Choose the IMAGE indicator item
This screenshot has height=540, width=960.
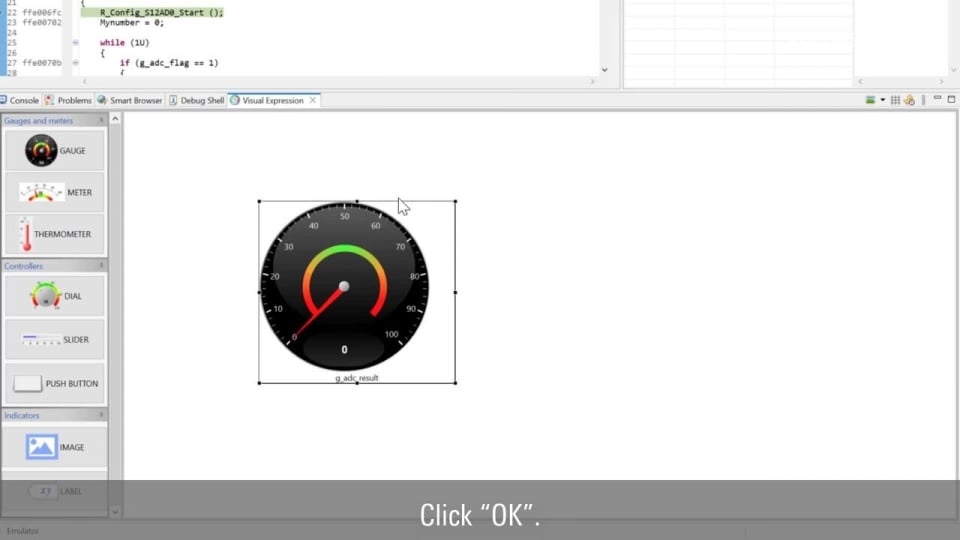(54, 447)
